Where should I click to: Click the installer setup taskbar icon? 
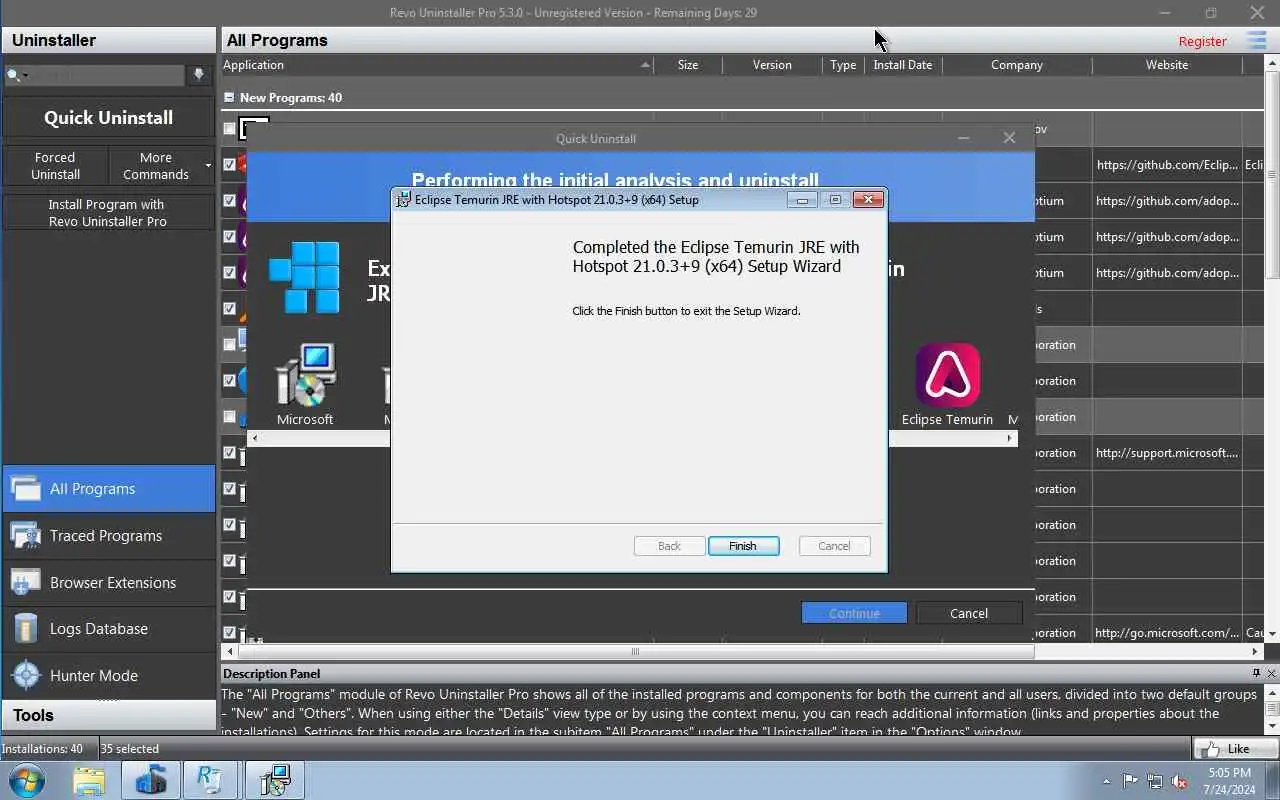pos(275,780)
